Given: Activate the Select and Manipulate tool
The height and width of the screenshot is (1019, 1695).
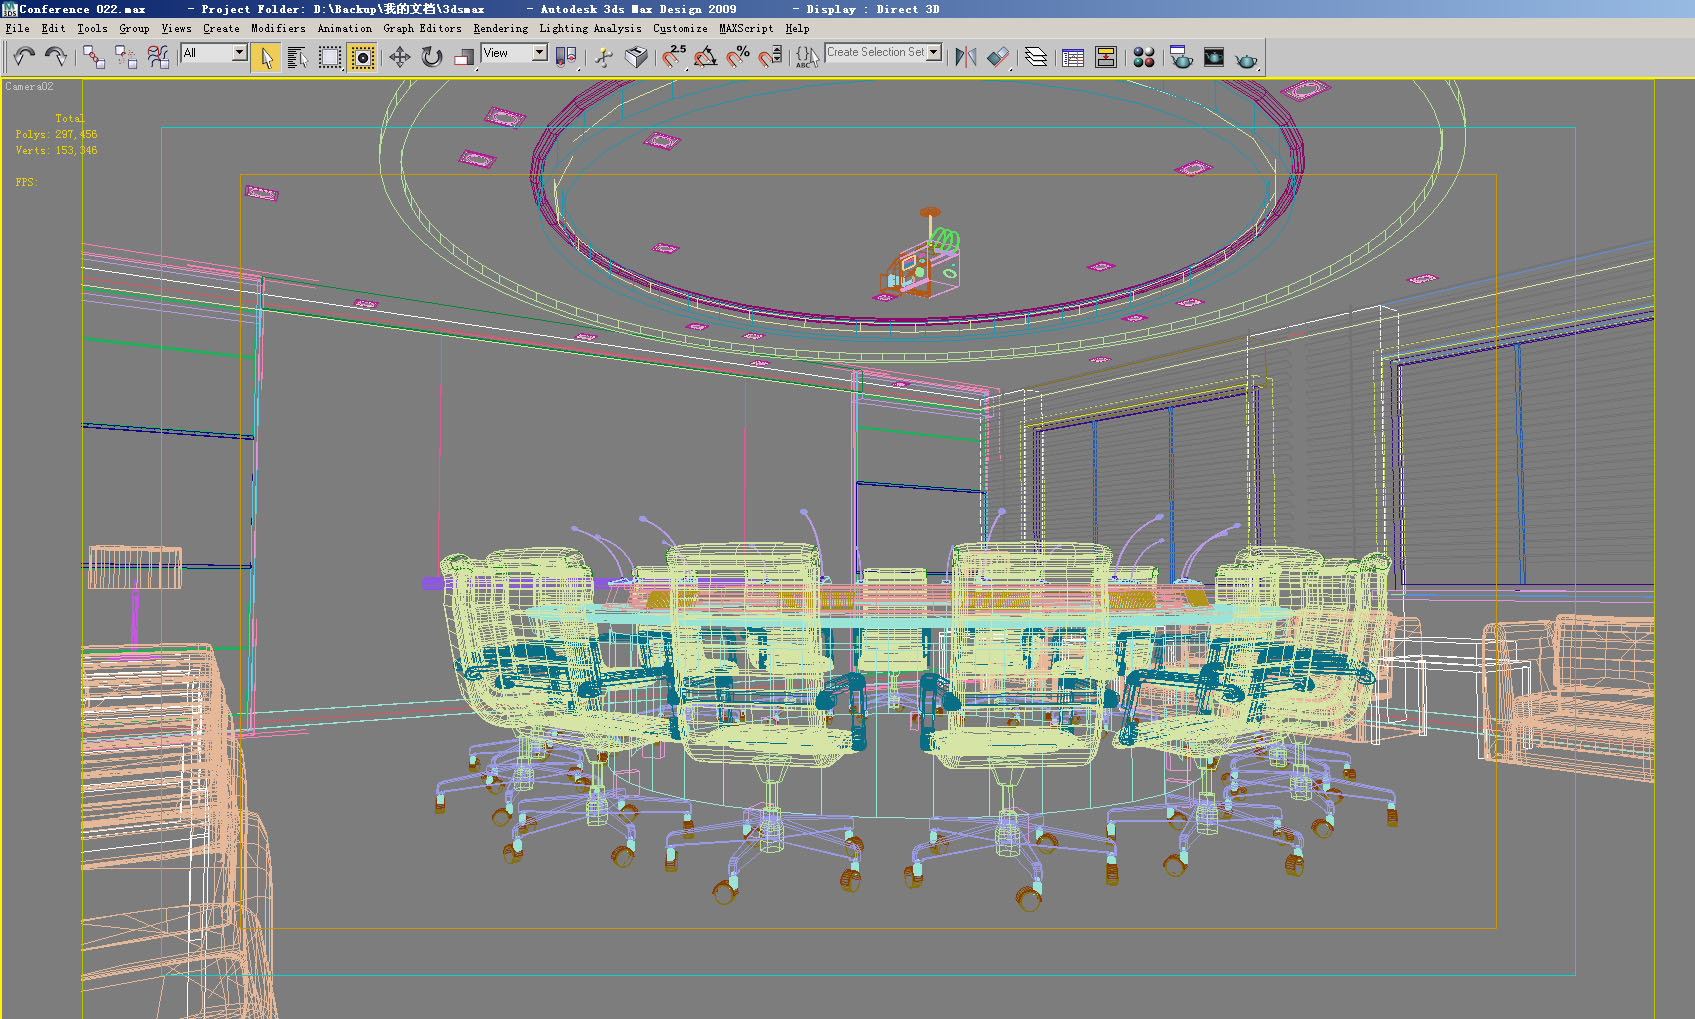Looking at the screenshot, I should click(x=604, y=57).
